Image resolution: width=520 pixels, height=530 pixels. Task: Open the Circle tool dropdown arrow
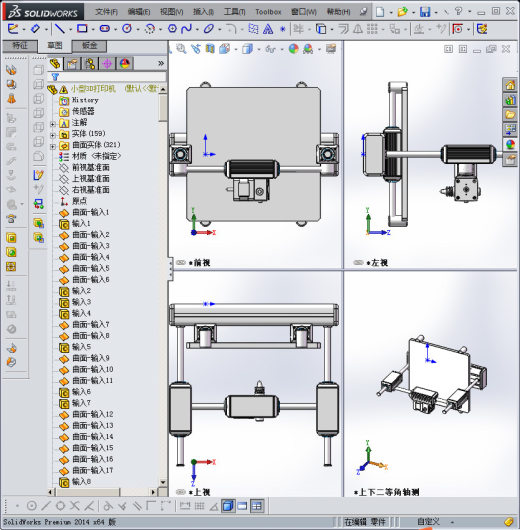tap(138, 30)
